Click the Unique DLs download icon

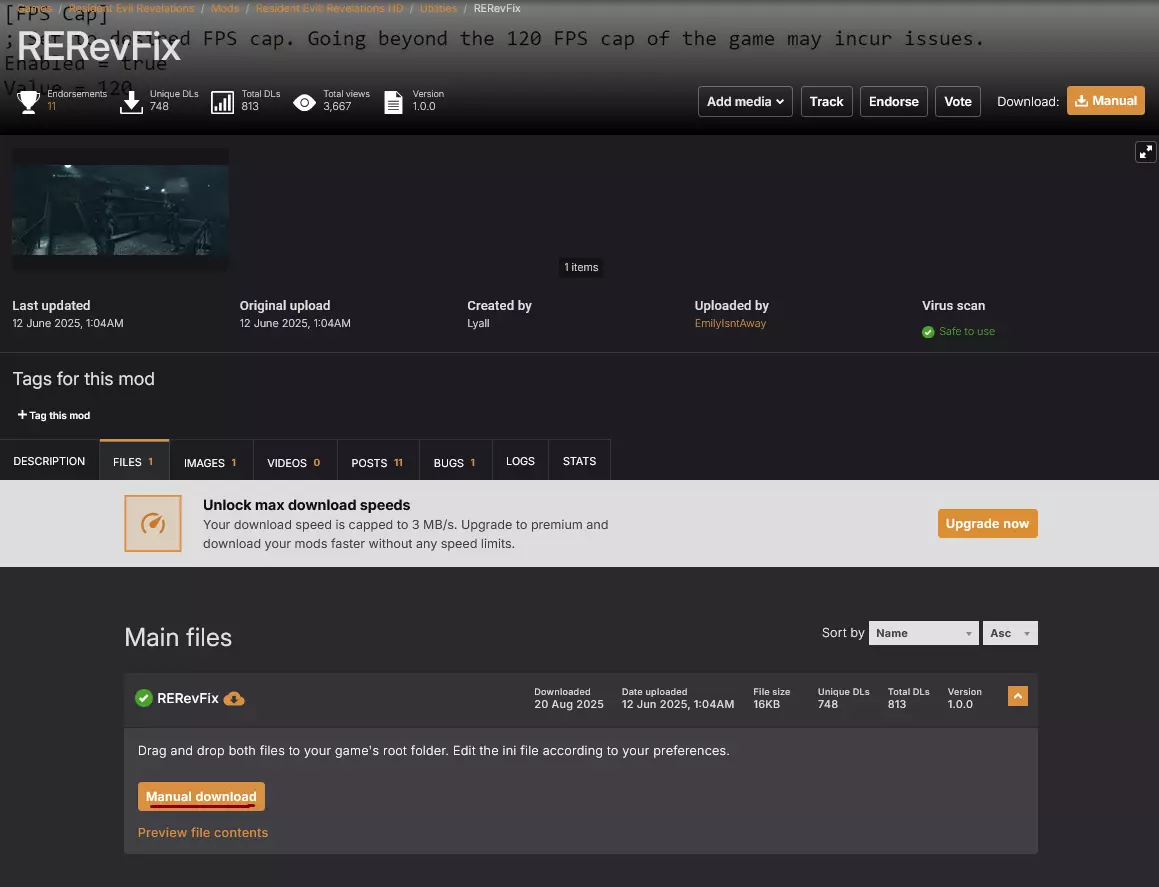[x=131, y=101]
